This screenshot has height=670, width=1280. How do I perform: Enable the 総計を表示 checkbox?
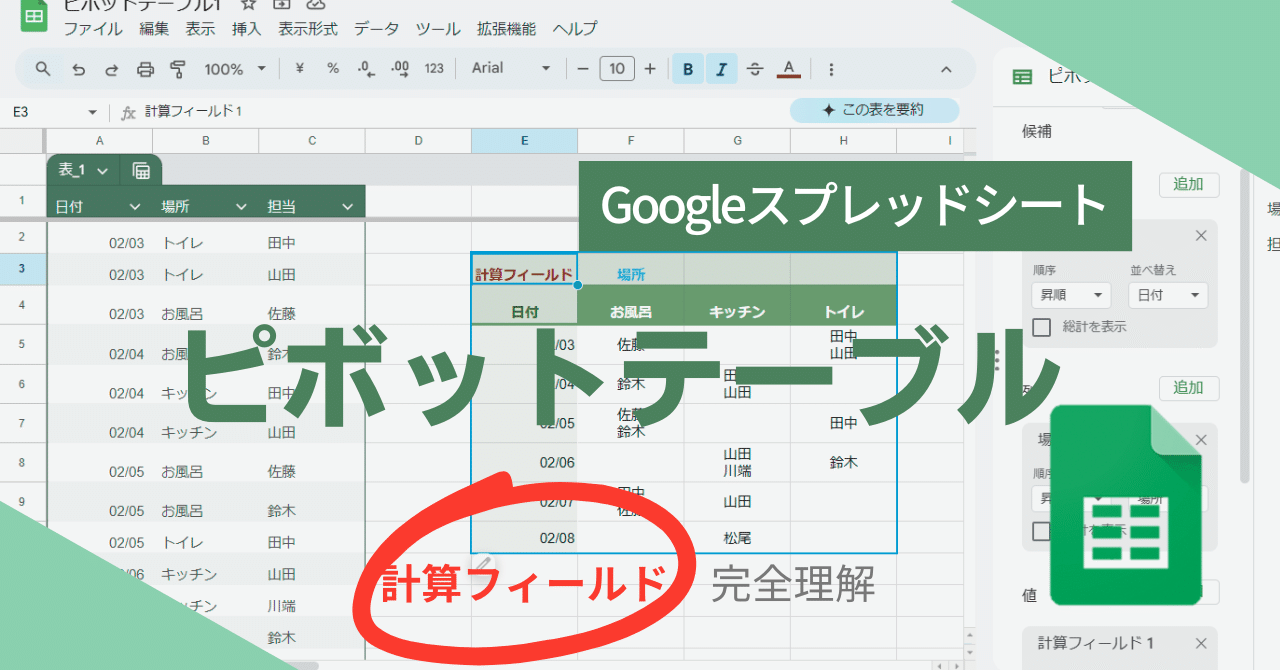tap(1041, 327)
